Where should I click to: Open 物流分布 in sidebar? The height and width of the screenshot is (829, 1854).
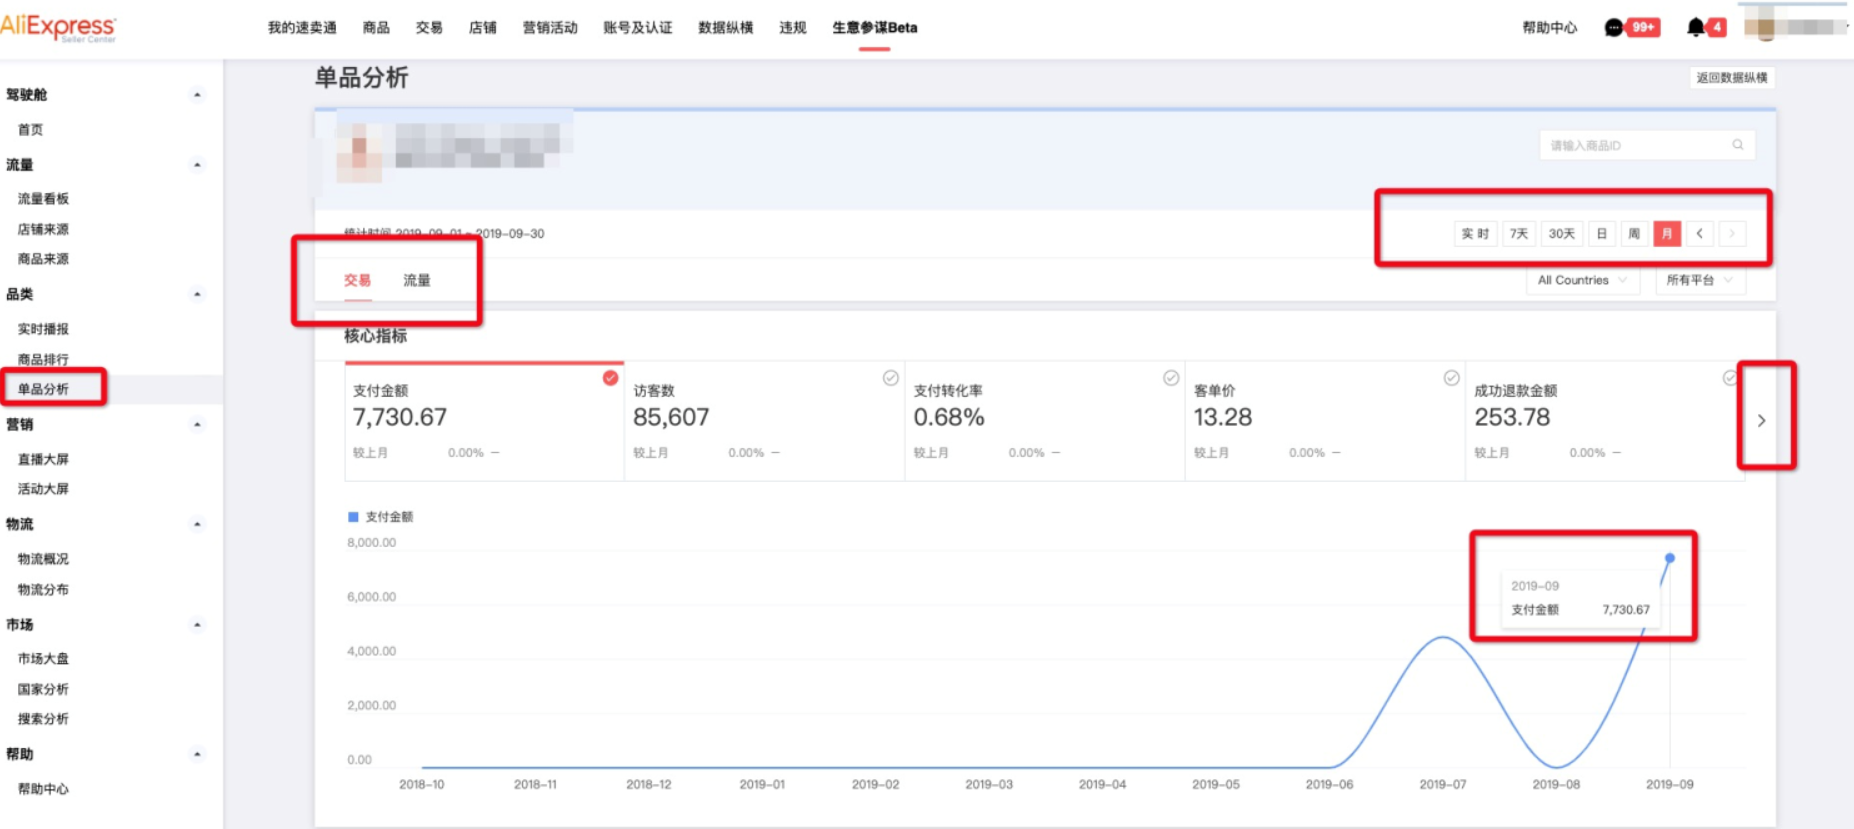pyautogui.click(x=43, y=589)
